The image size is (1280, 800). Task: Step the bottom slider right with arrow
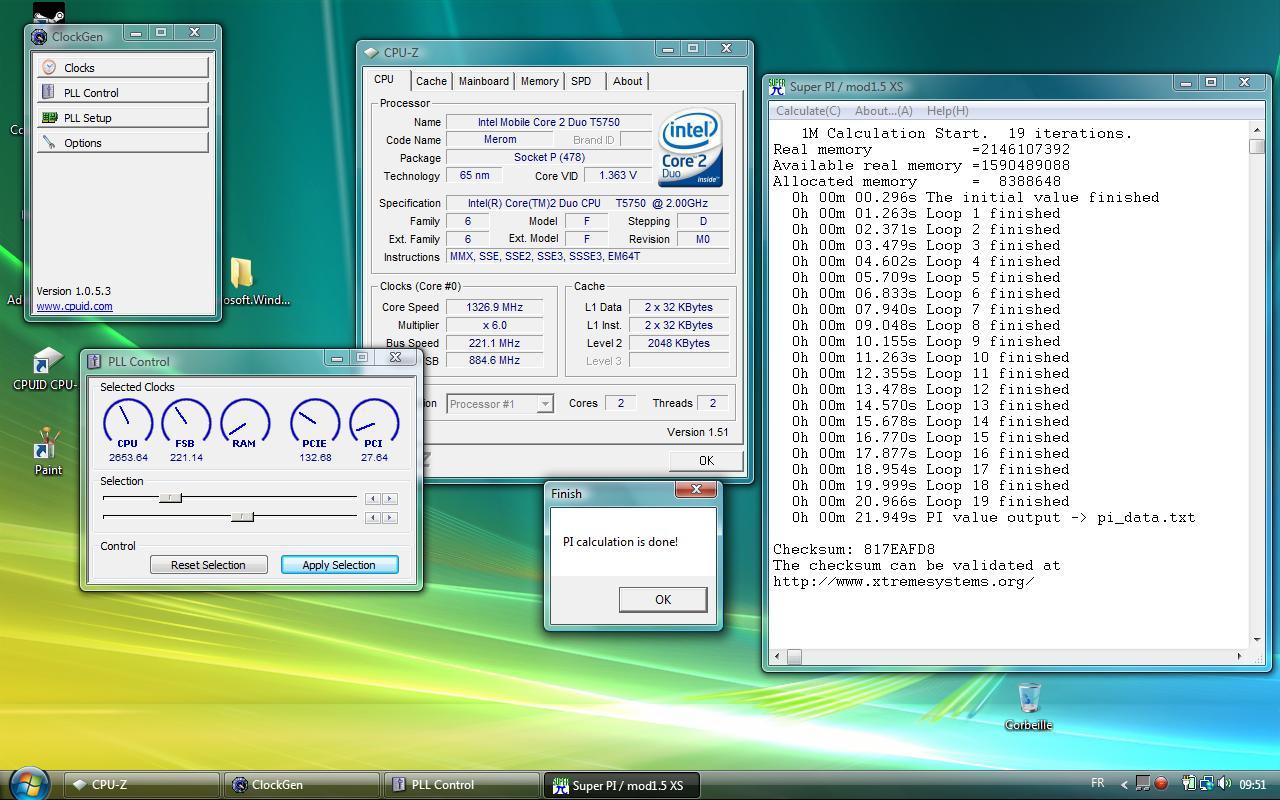point(390,517)
